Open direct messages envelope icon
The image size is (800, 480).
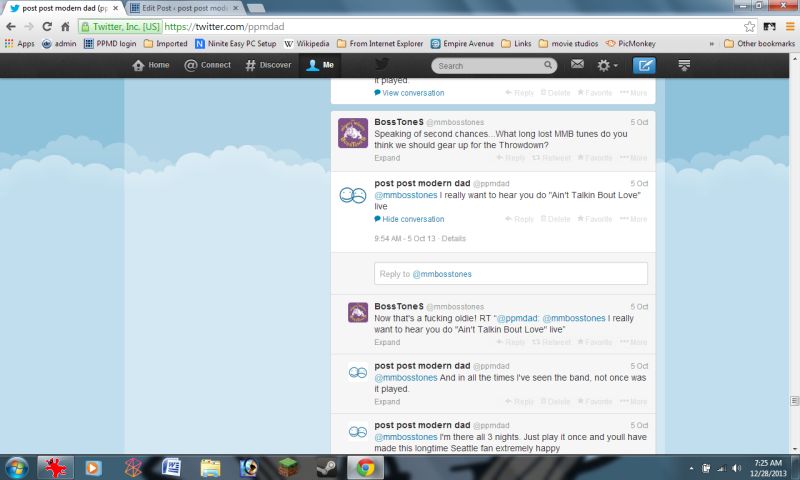(x=577, y=64)
